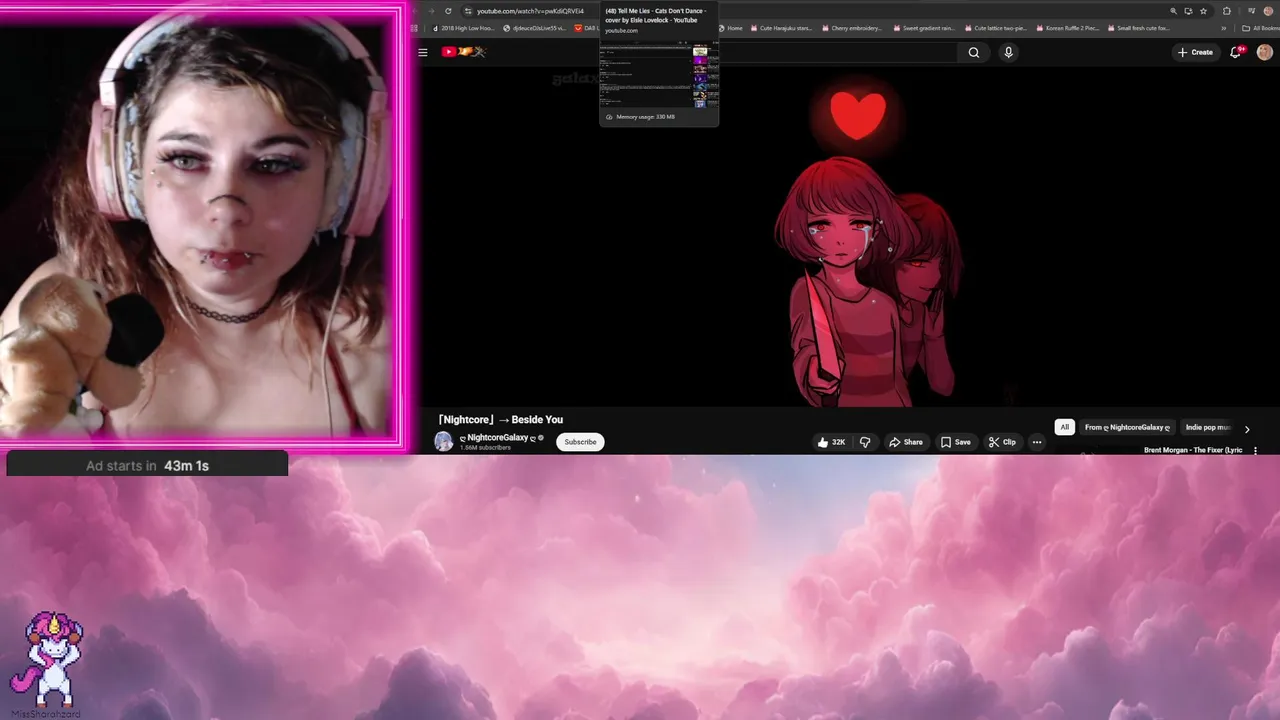Click the youtube.com address bar URL
This screenshot has width=1280, height=720.
click(x=530, y=11)
